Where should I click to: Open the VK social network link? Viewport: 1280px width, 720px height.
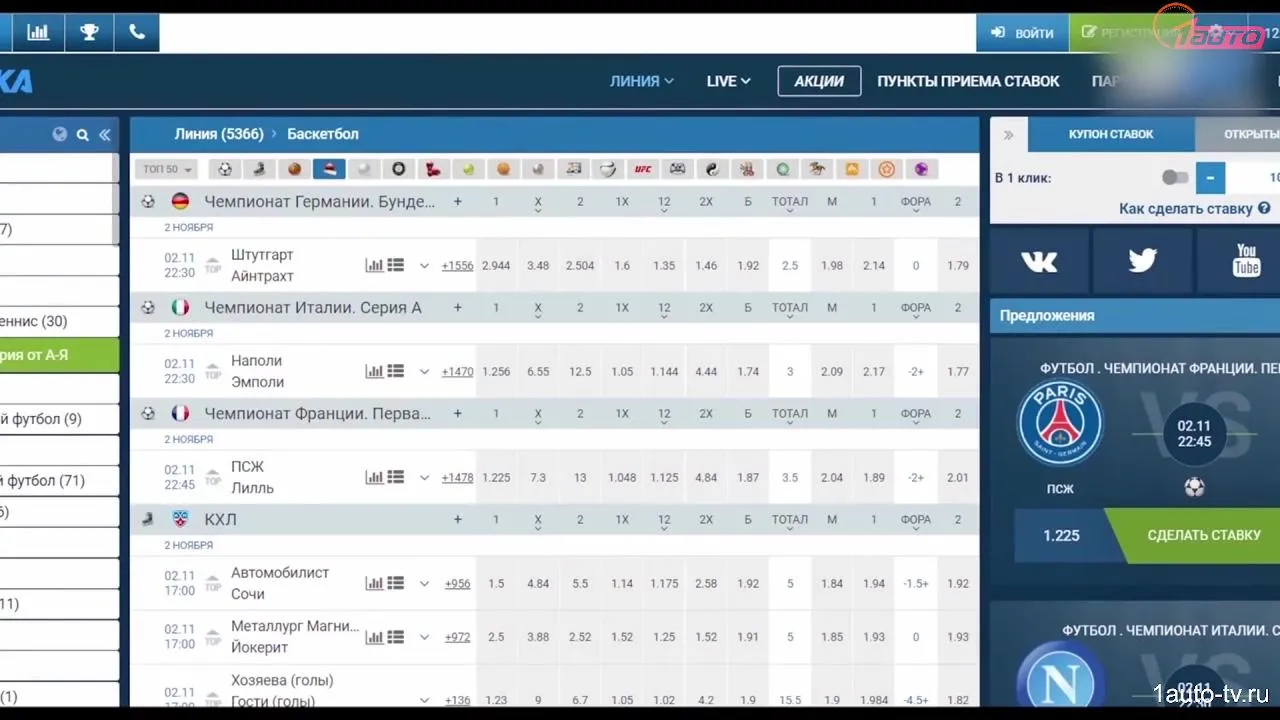point(1039,262)
